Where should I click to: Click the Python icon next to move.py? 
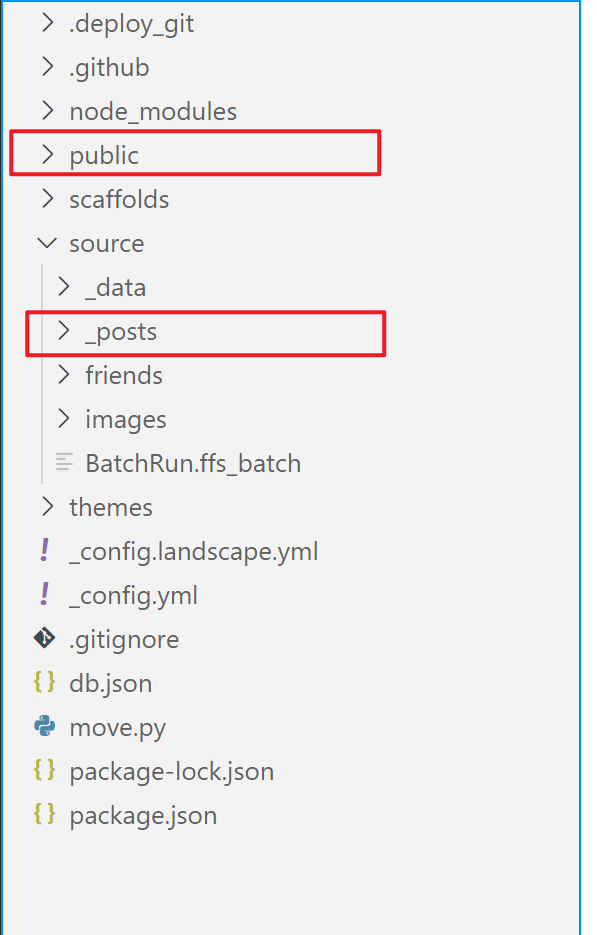point(45,726)
